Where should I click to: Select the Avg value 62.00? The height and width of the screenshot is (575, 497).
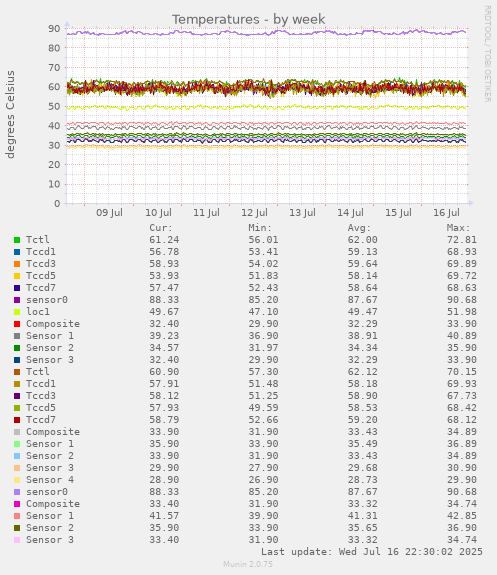362,240
